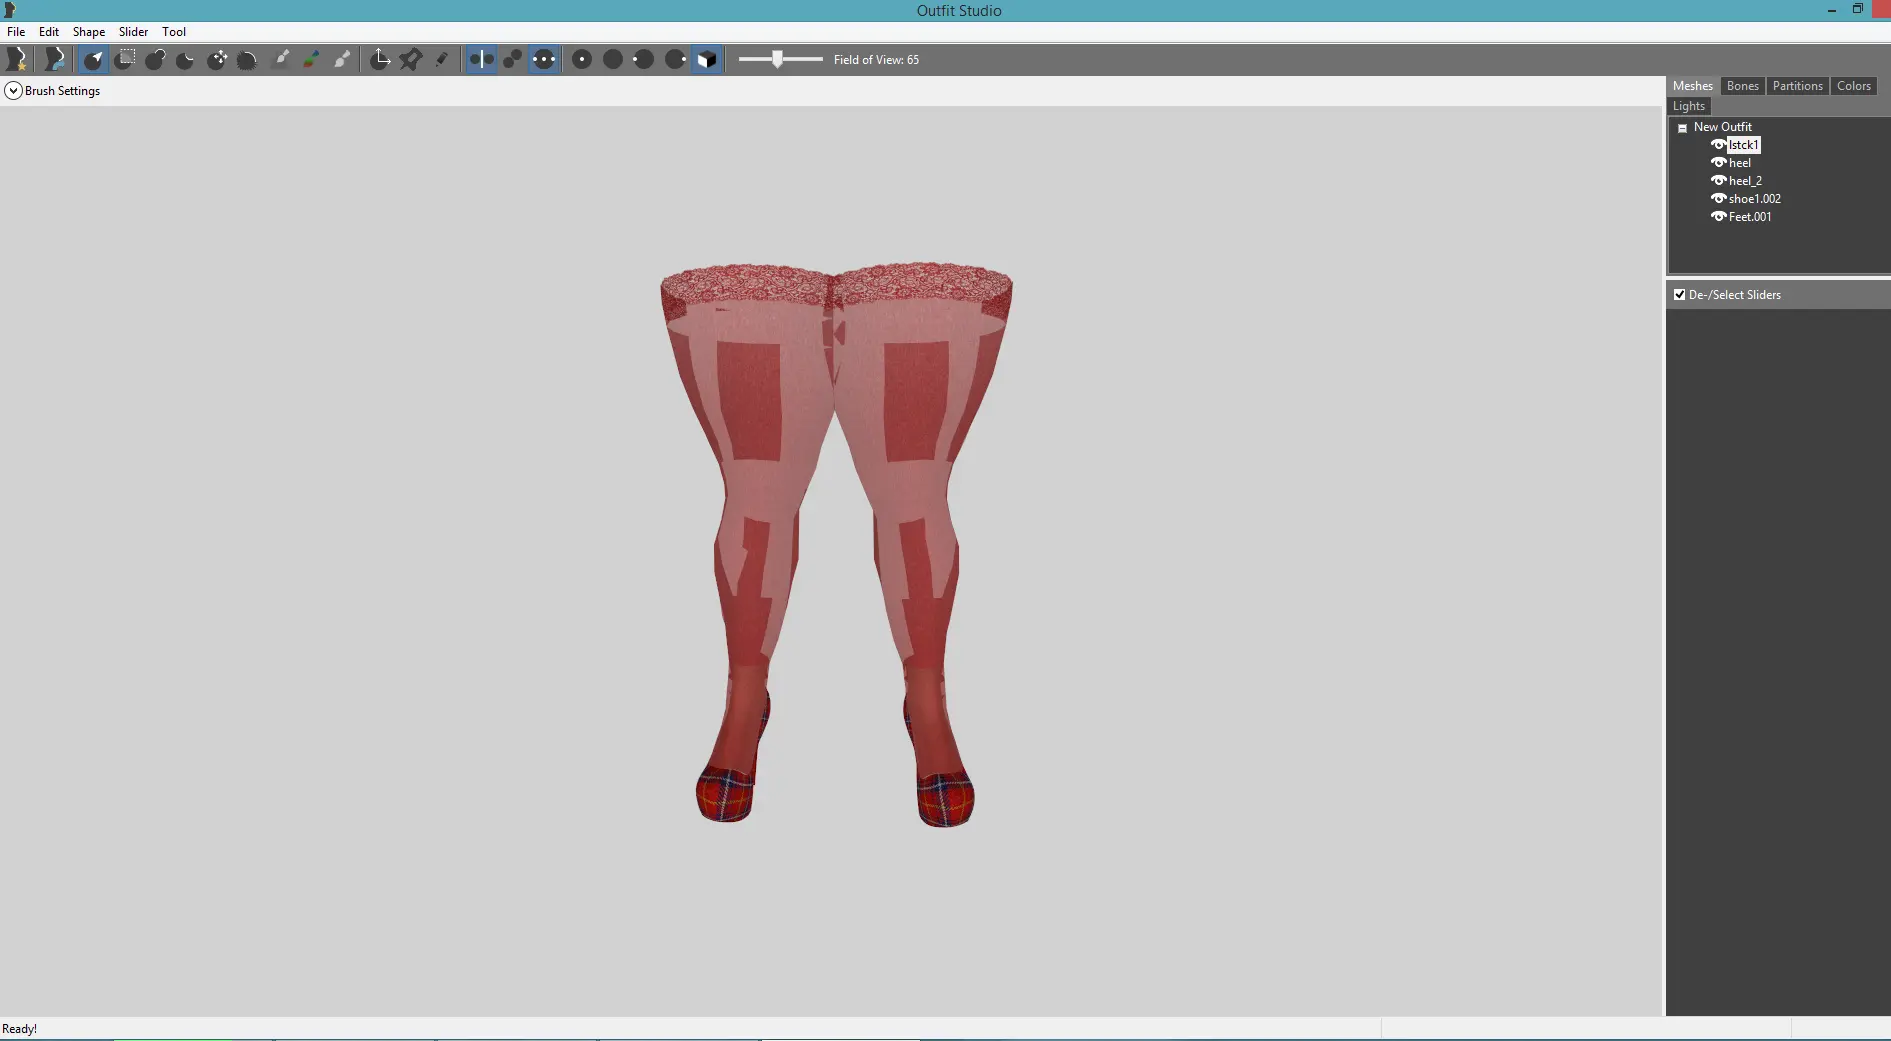Choose the Color Paint brush
The image size is (1891, 1041).
click(x=312, y=59)
